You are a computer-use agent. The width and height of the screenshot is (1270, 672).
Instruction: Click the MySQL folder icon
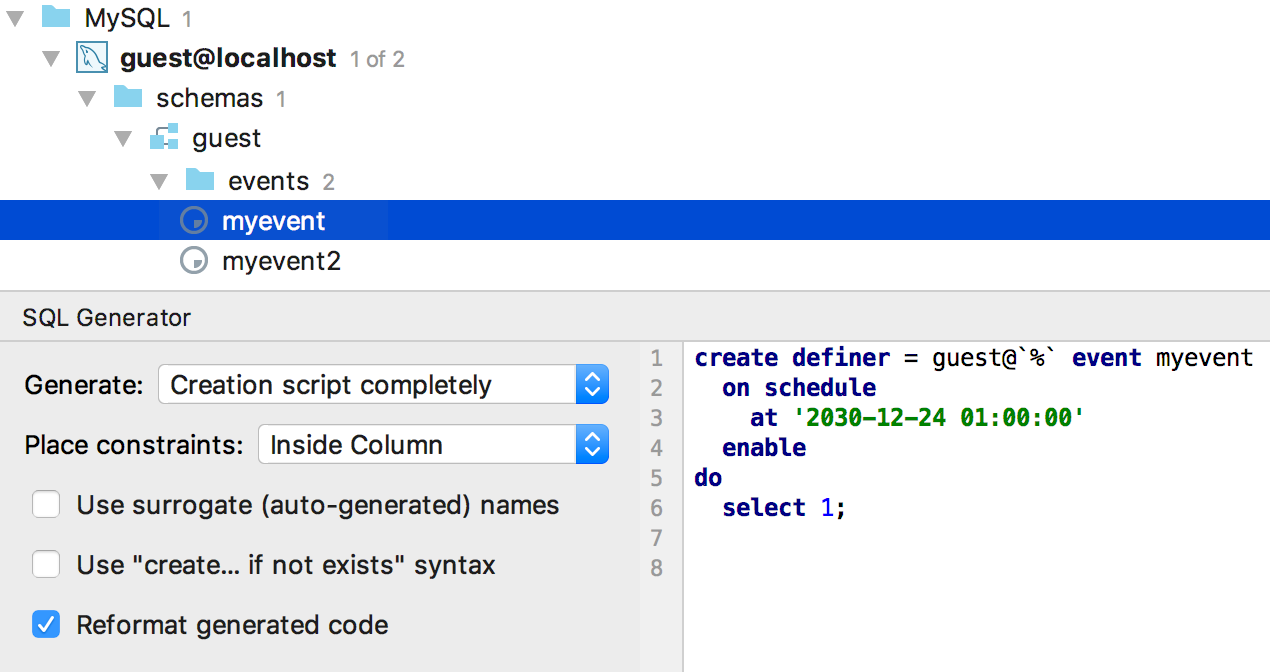tap(56, 17)
